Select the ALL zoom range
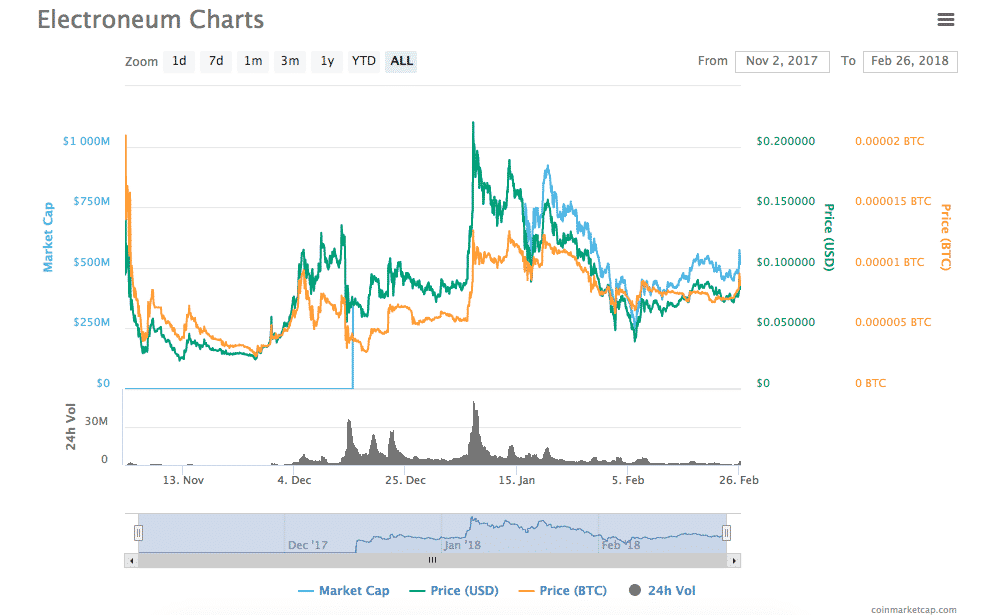Screen dimensions: 999x615 coord(401,61)
